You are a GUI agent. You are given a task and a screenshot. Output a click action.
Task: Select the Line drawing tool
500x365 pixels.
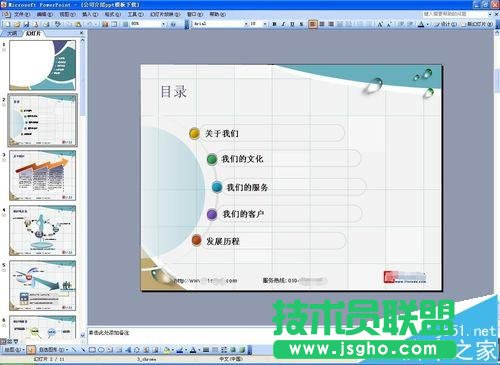pos(74,350)
